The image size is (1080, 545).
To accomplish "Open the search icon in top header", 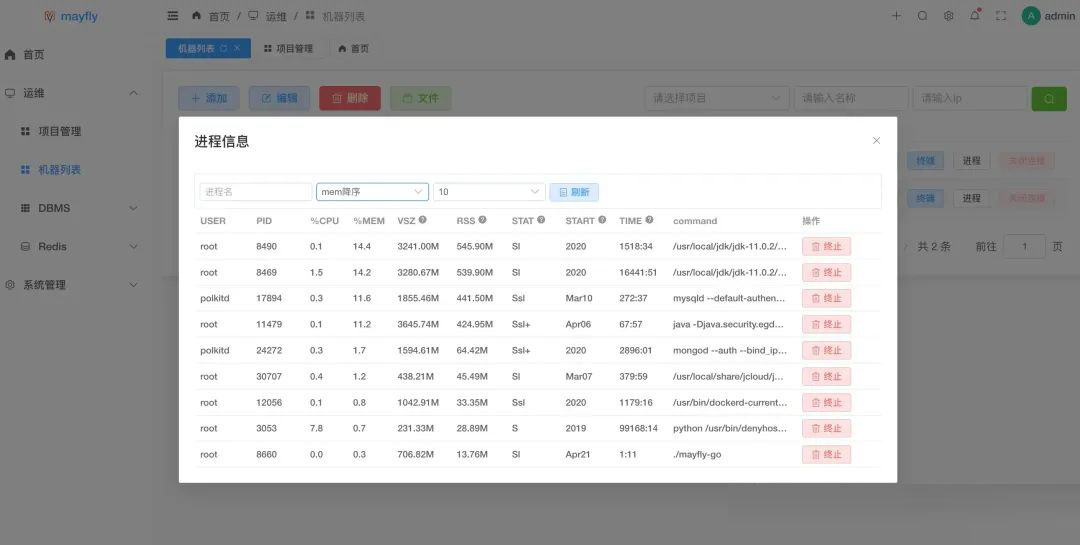I will [922, 16].
